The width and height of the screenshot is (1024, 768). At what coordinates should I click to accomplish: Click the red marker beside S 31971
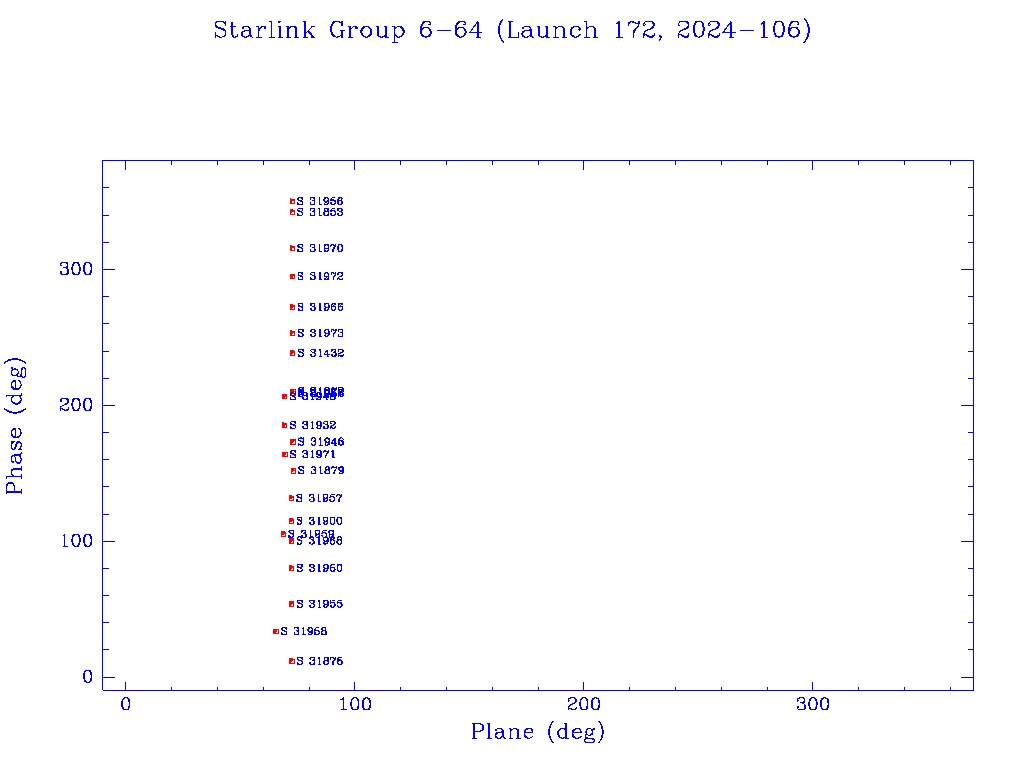click(285, 455)
